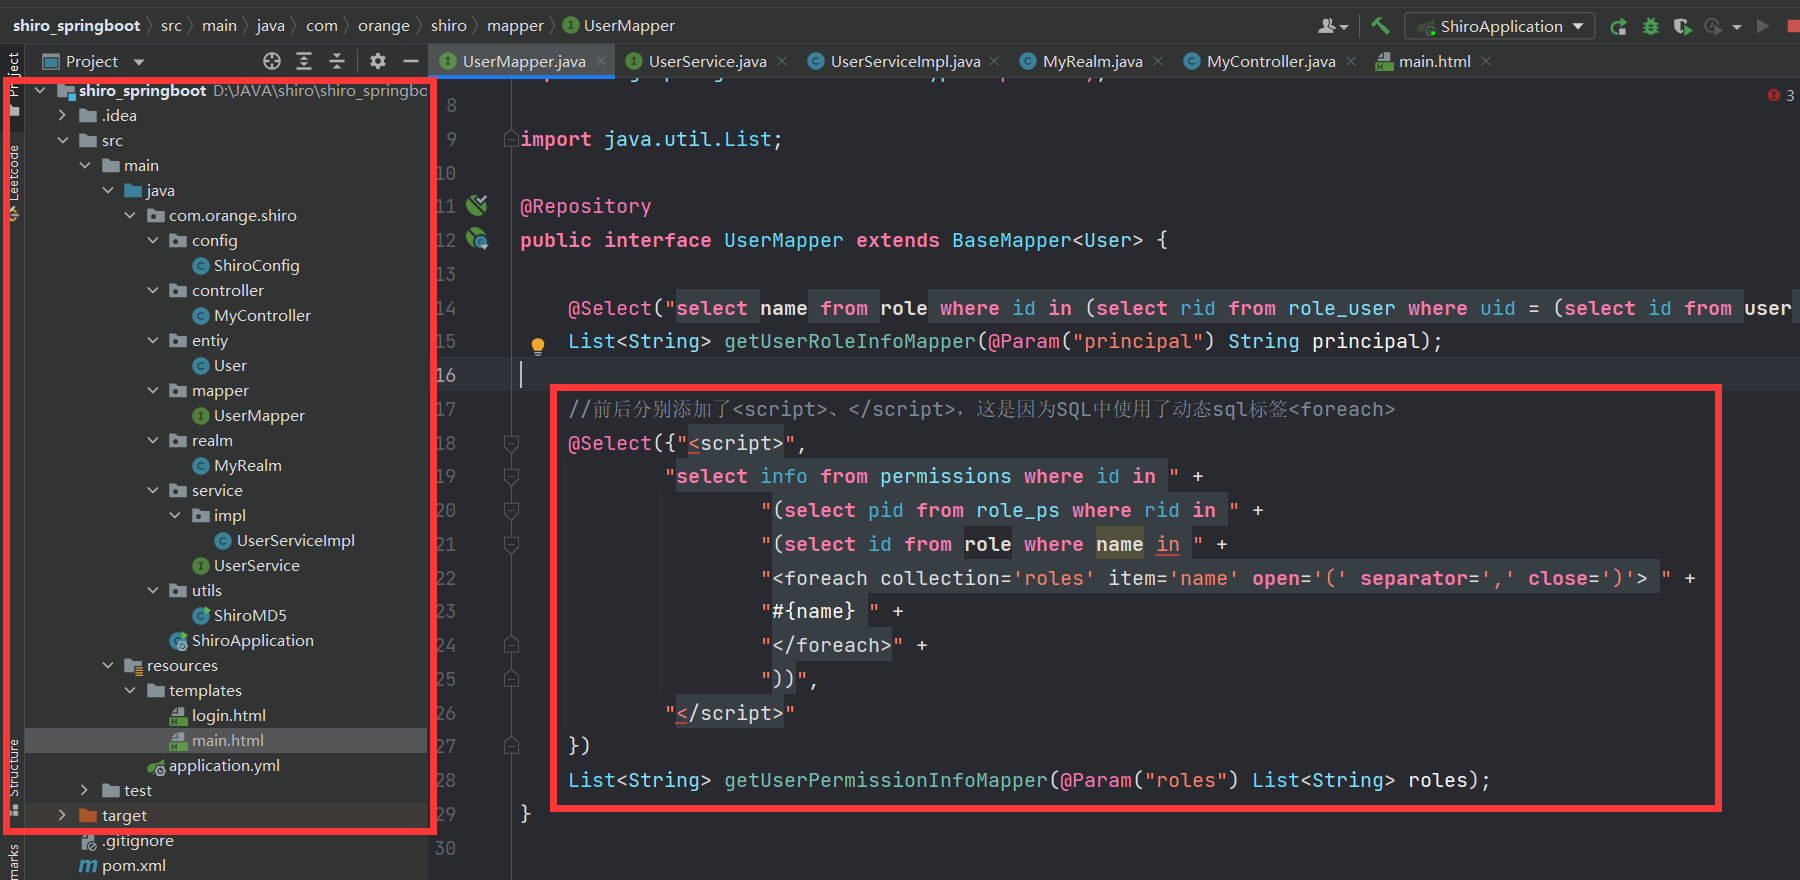This screenshot has width=1800, height=880.
Task: Click line number 16 in the gutter
Action: [445, 375]
